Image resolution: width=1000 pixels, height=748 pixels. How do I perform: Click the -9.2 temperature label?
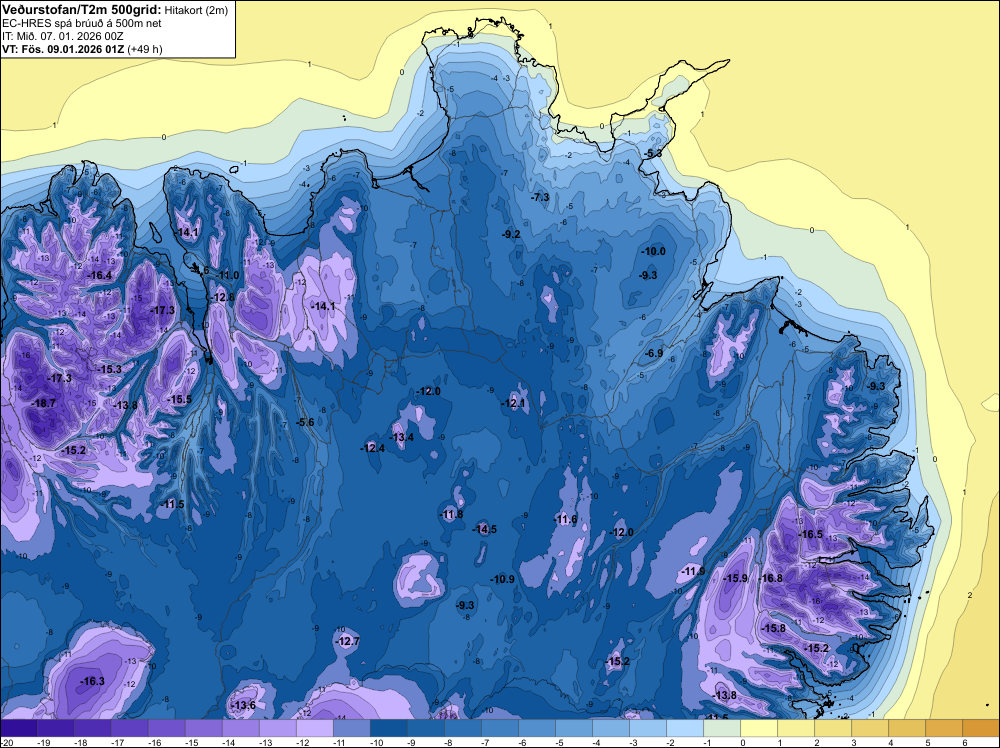(x=511, y=235)
